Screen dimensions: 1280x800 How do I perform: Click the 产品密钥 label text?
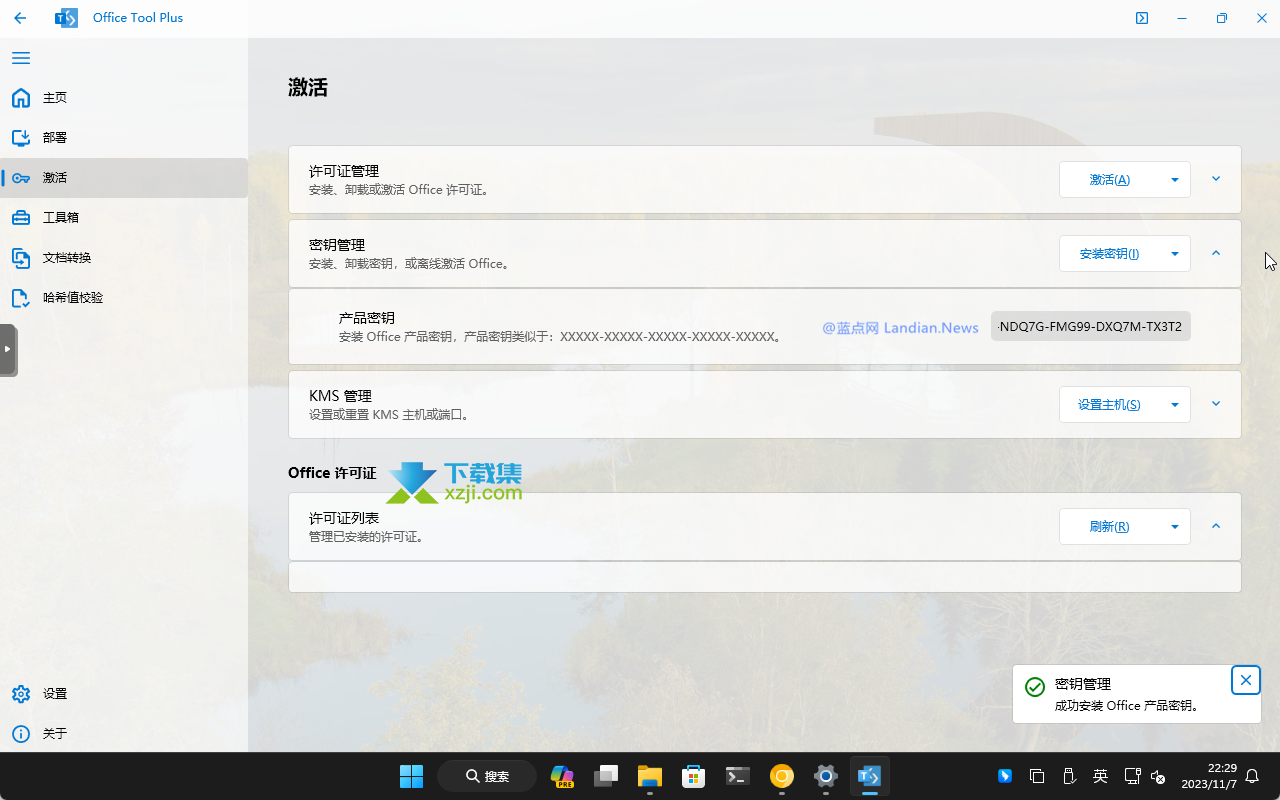tap(367, 318)
